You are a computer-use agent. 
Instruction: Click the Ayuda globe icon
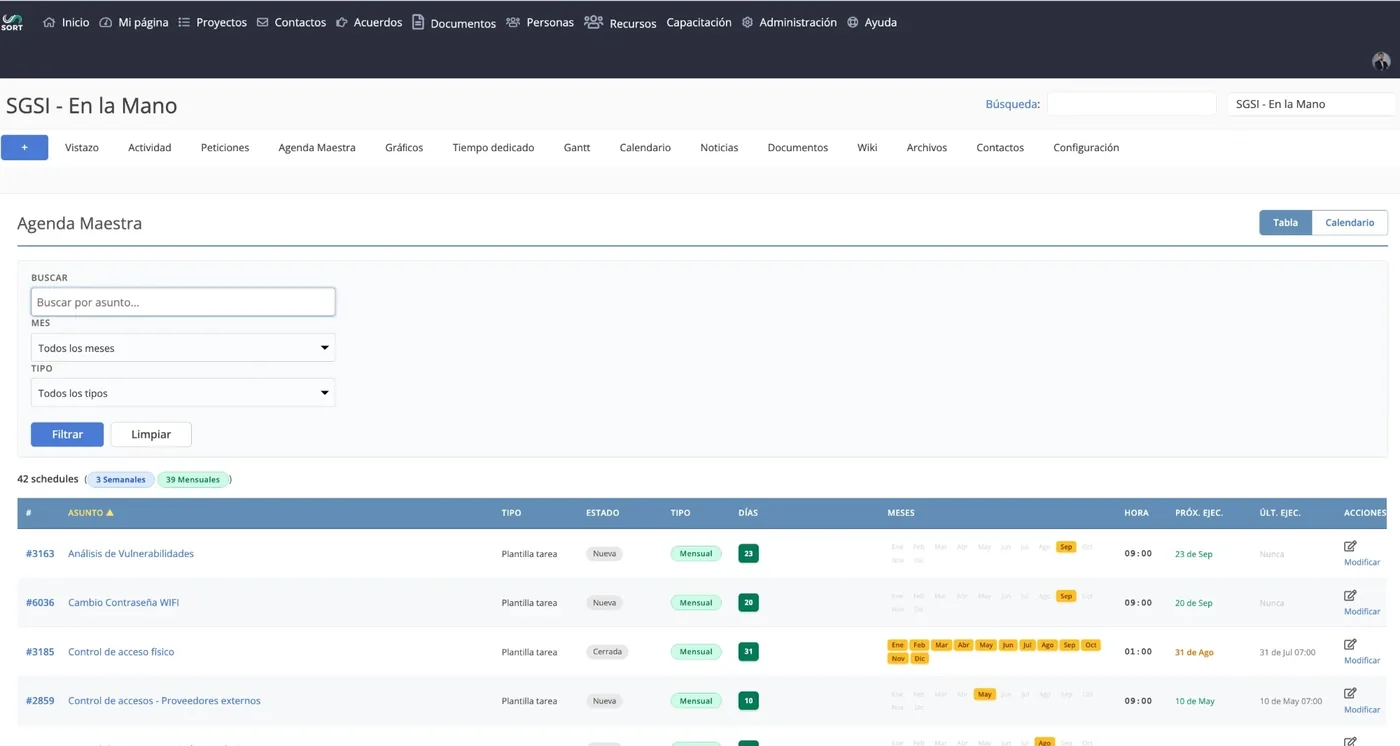[x=853, y=22]
